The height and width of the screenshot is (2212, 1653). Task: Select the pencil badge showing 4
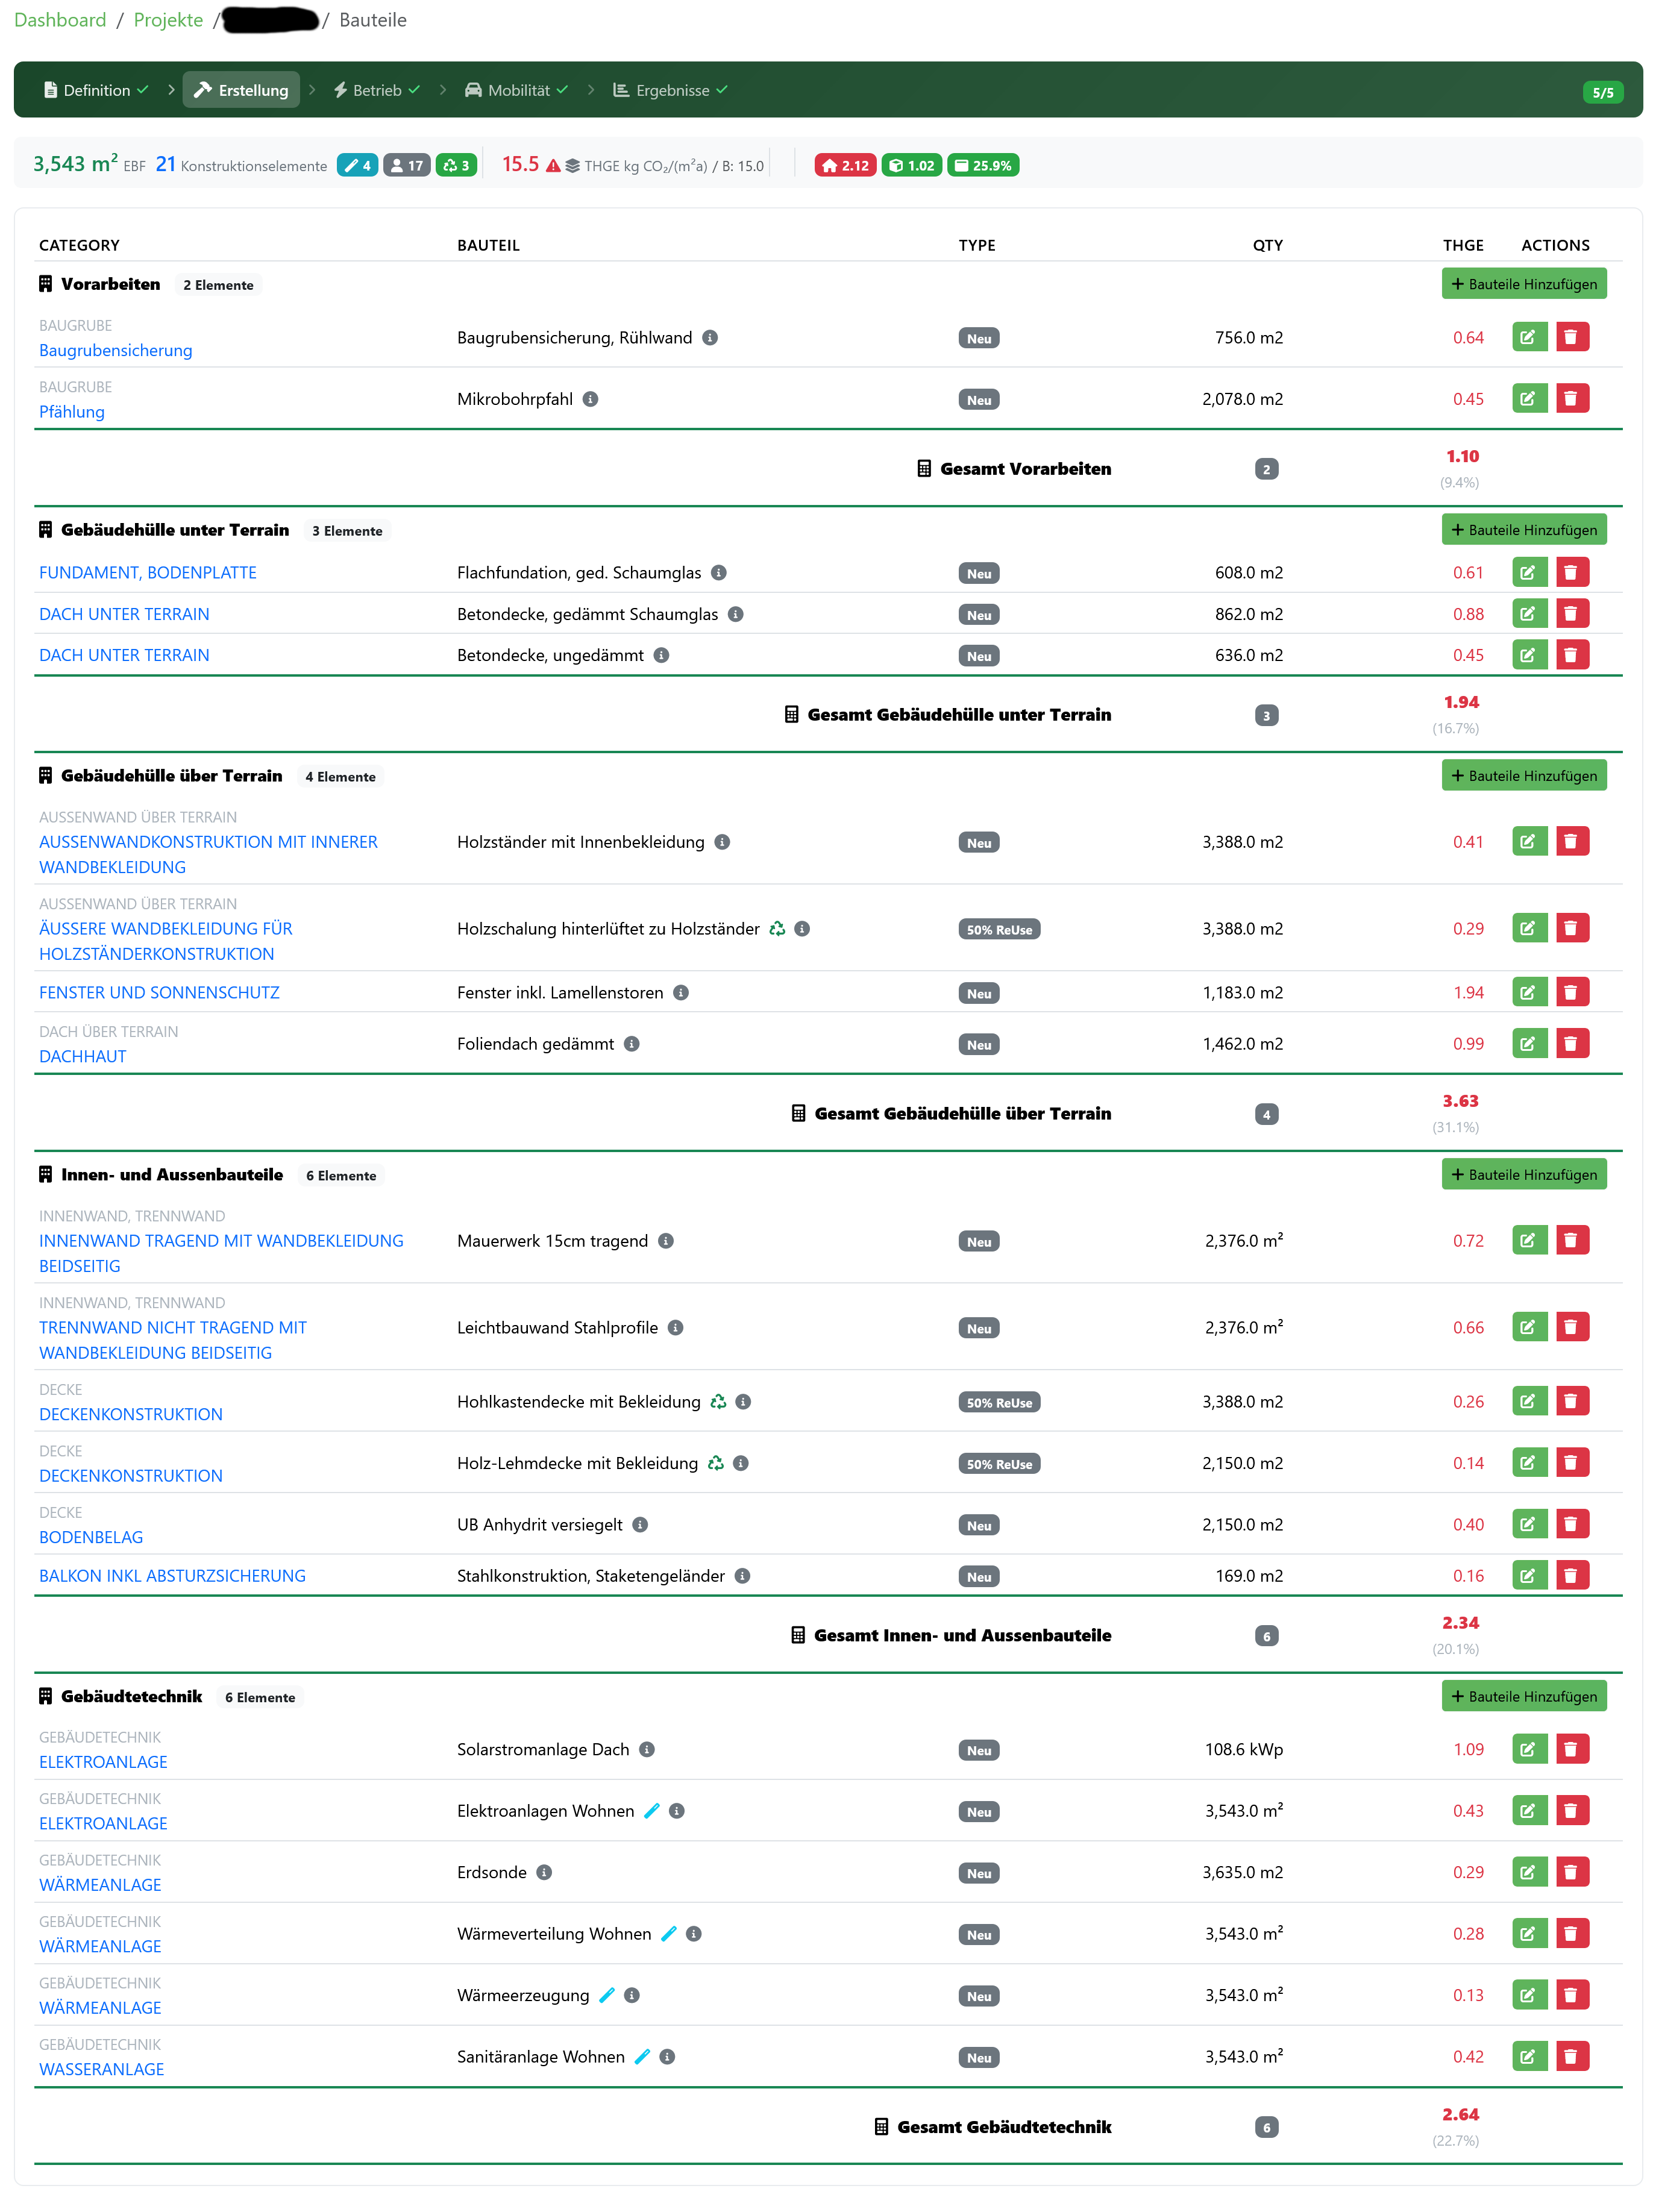357,165
